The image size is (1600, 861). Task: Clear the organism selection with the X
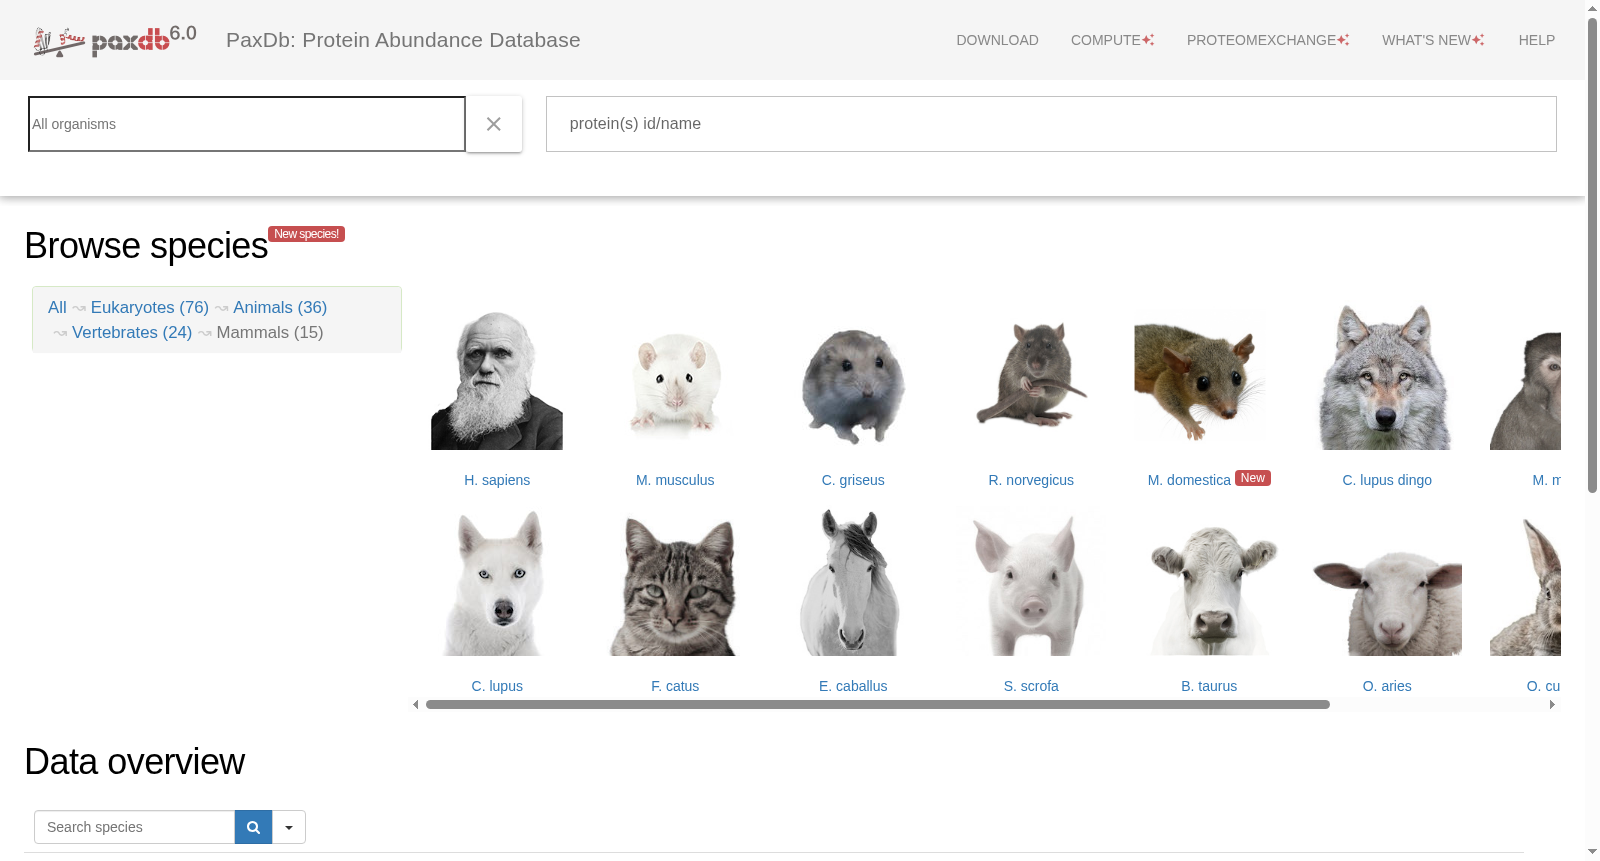(494, 124)
